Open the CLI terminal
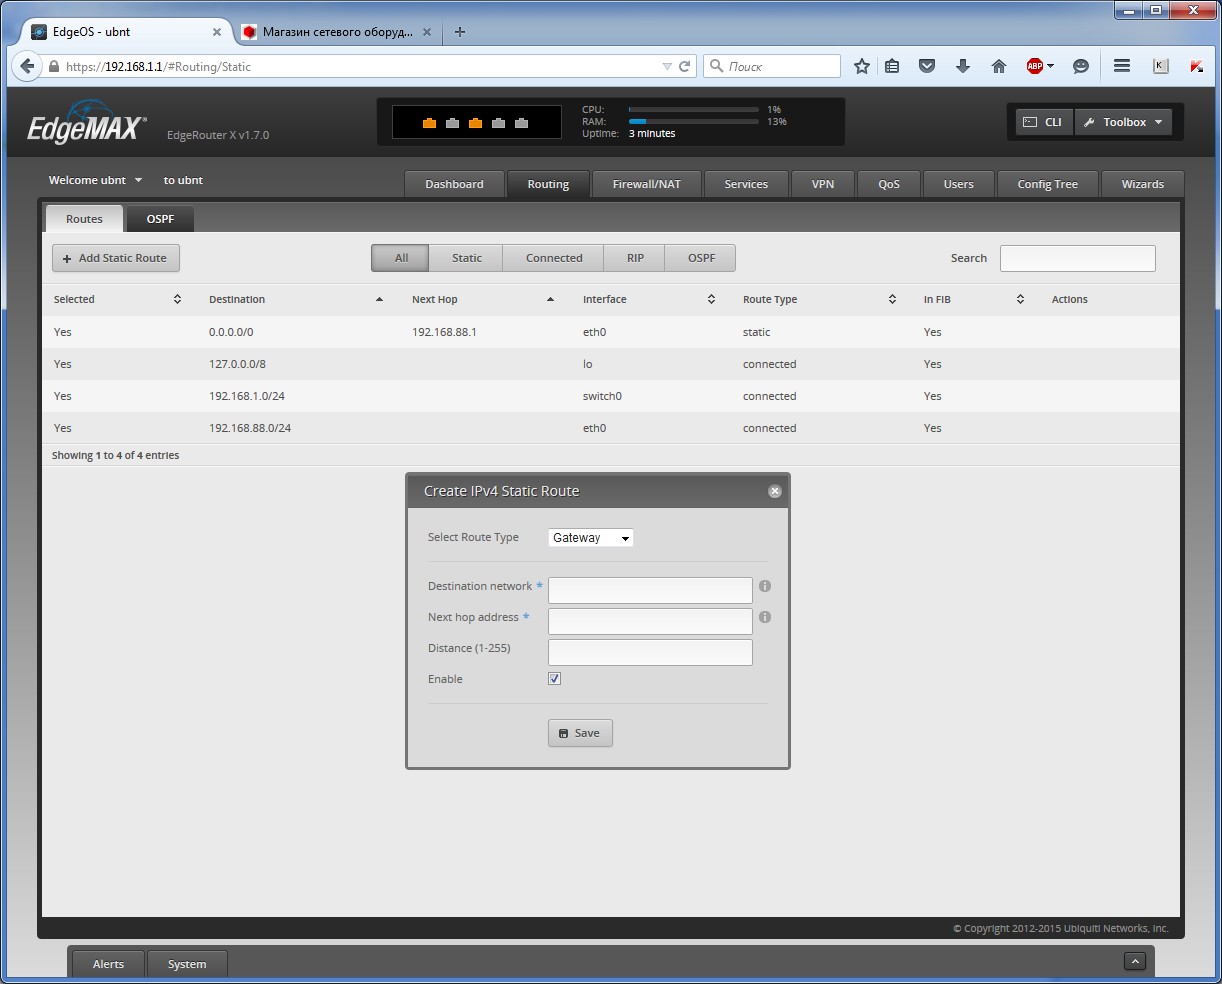1222x984 pixels. pyautogui.click(x=1043, y=121)
